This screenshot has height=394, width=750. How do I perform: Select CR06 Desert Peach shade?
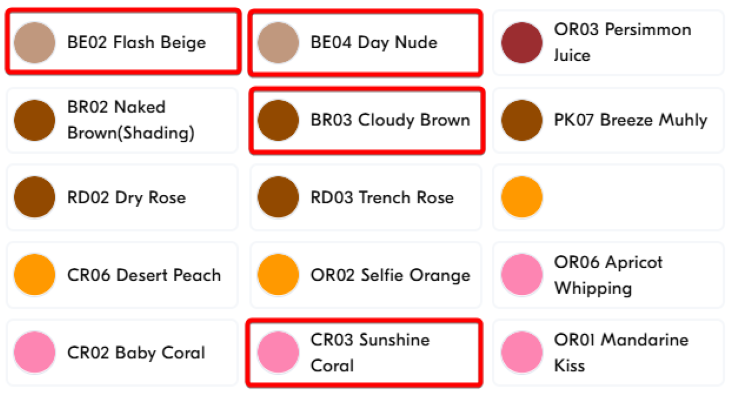122,275
